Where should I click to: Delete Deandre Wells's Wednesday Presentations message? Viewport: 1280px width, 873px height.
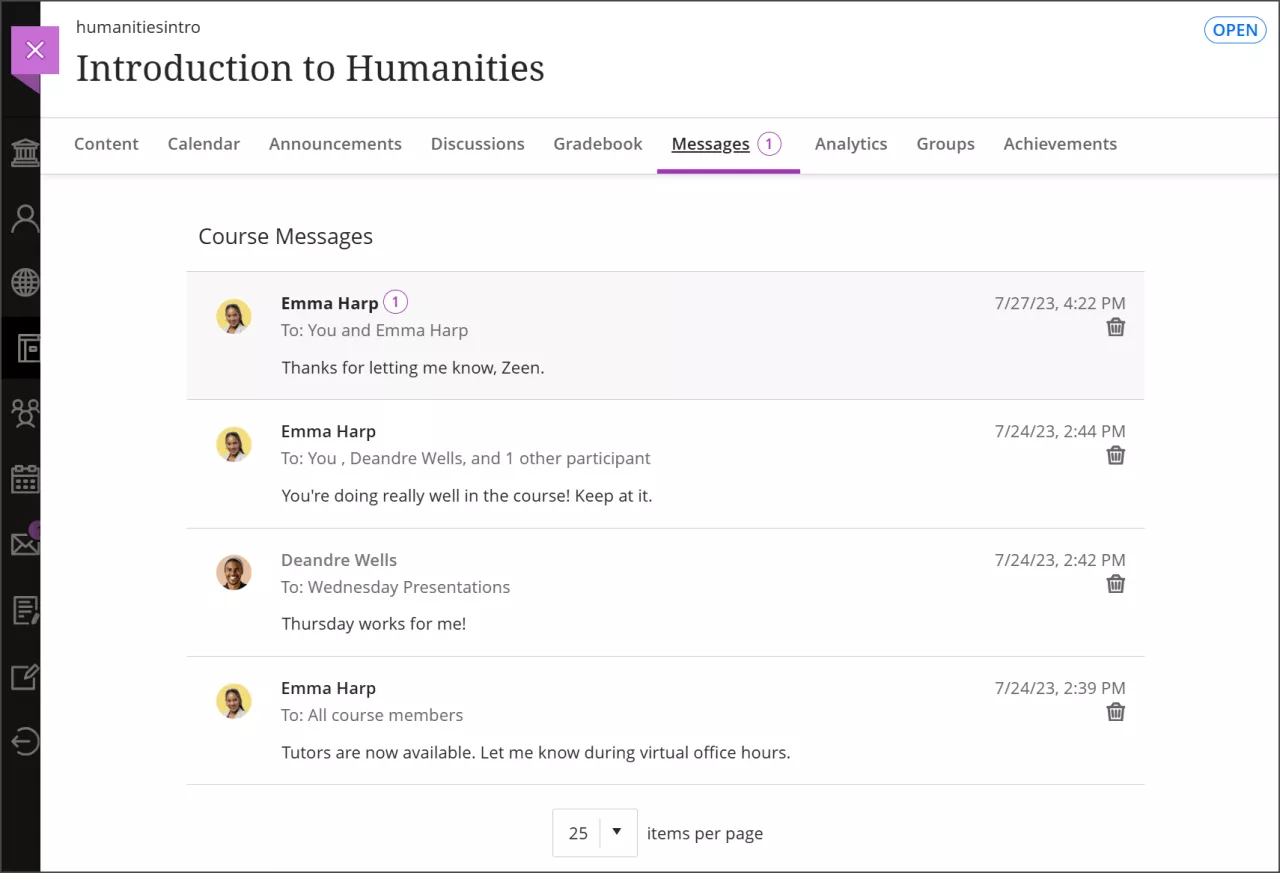tap(1116, 584)
